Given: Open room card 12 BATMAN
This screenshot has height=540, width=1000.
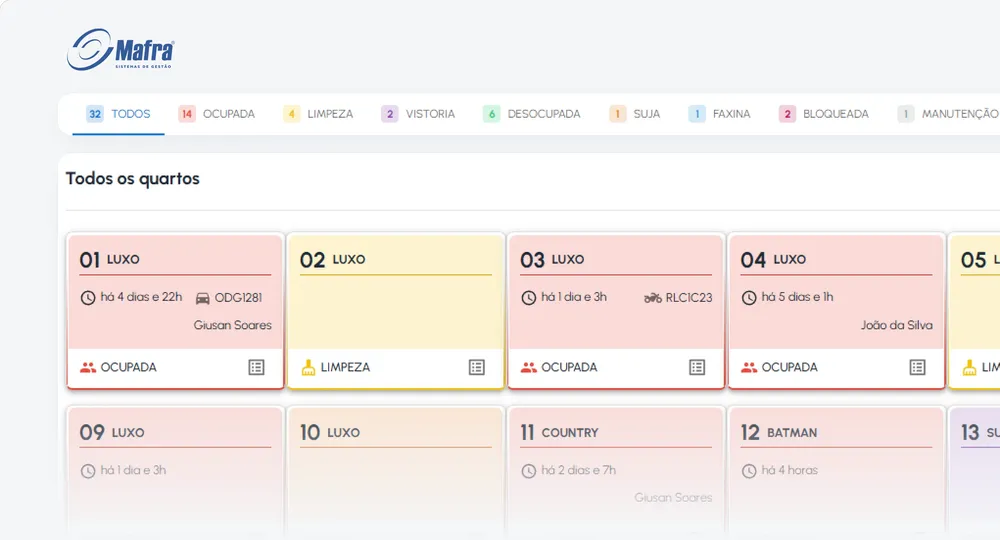Looking at the screenshot, I should (x=836, y=473).
